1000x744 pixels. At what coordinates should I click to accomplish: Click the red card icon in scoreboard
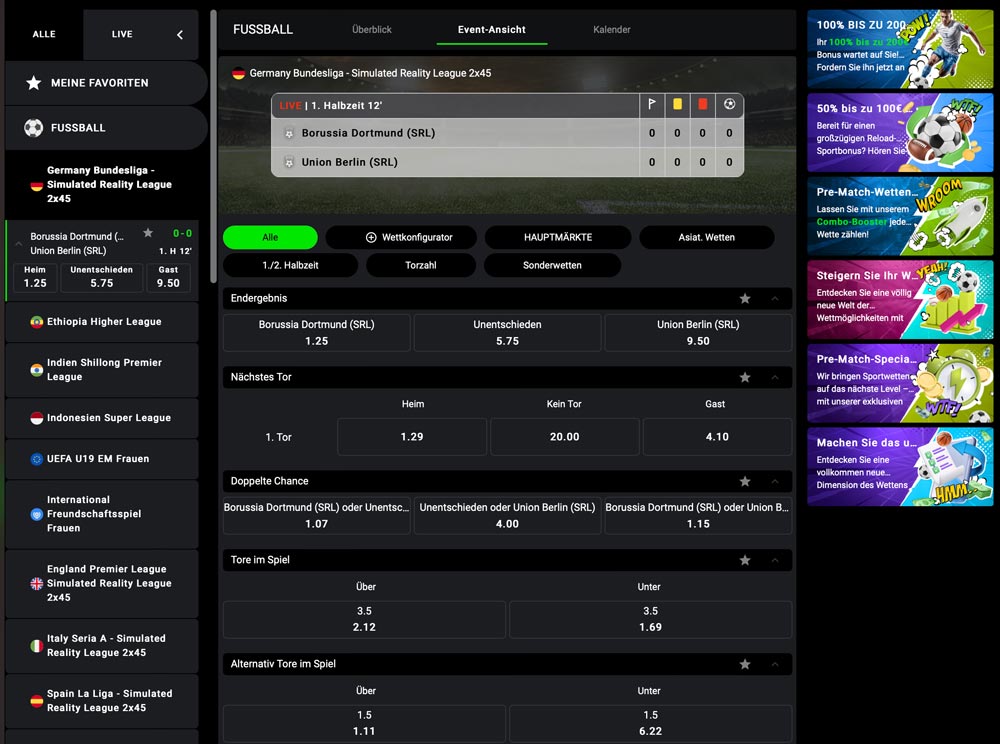pyautogui.click(x=702, y=104)
